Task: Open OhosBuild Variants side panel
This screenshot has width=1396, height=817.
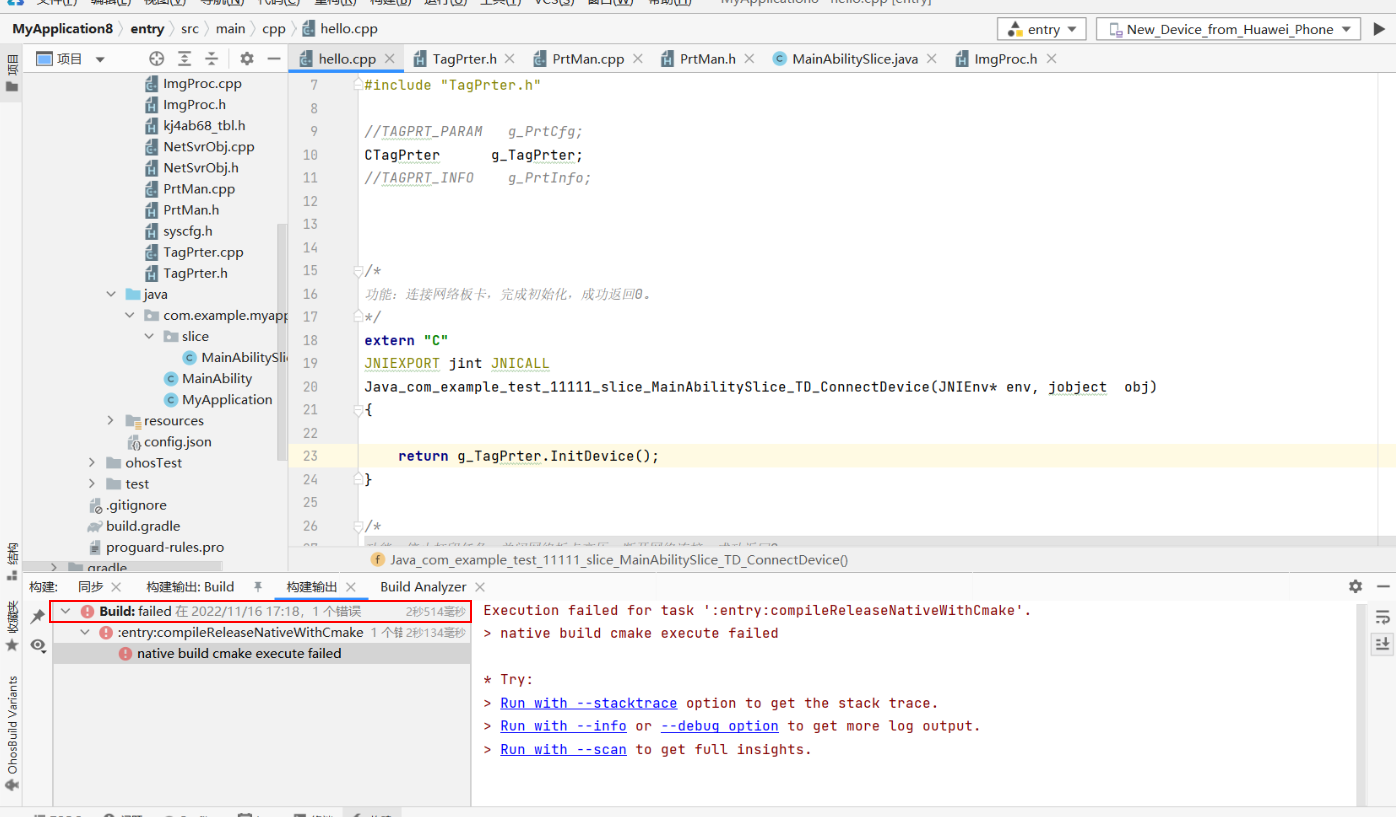Action: pyautogui.click(x=12, y=733)
